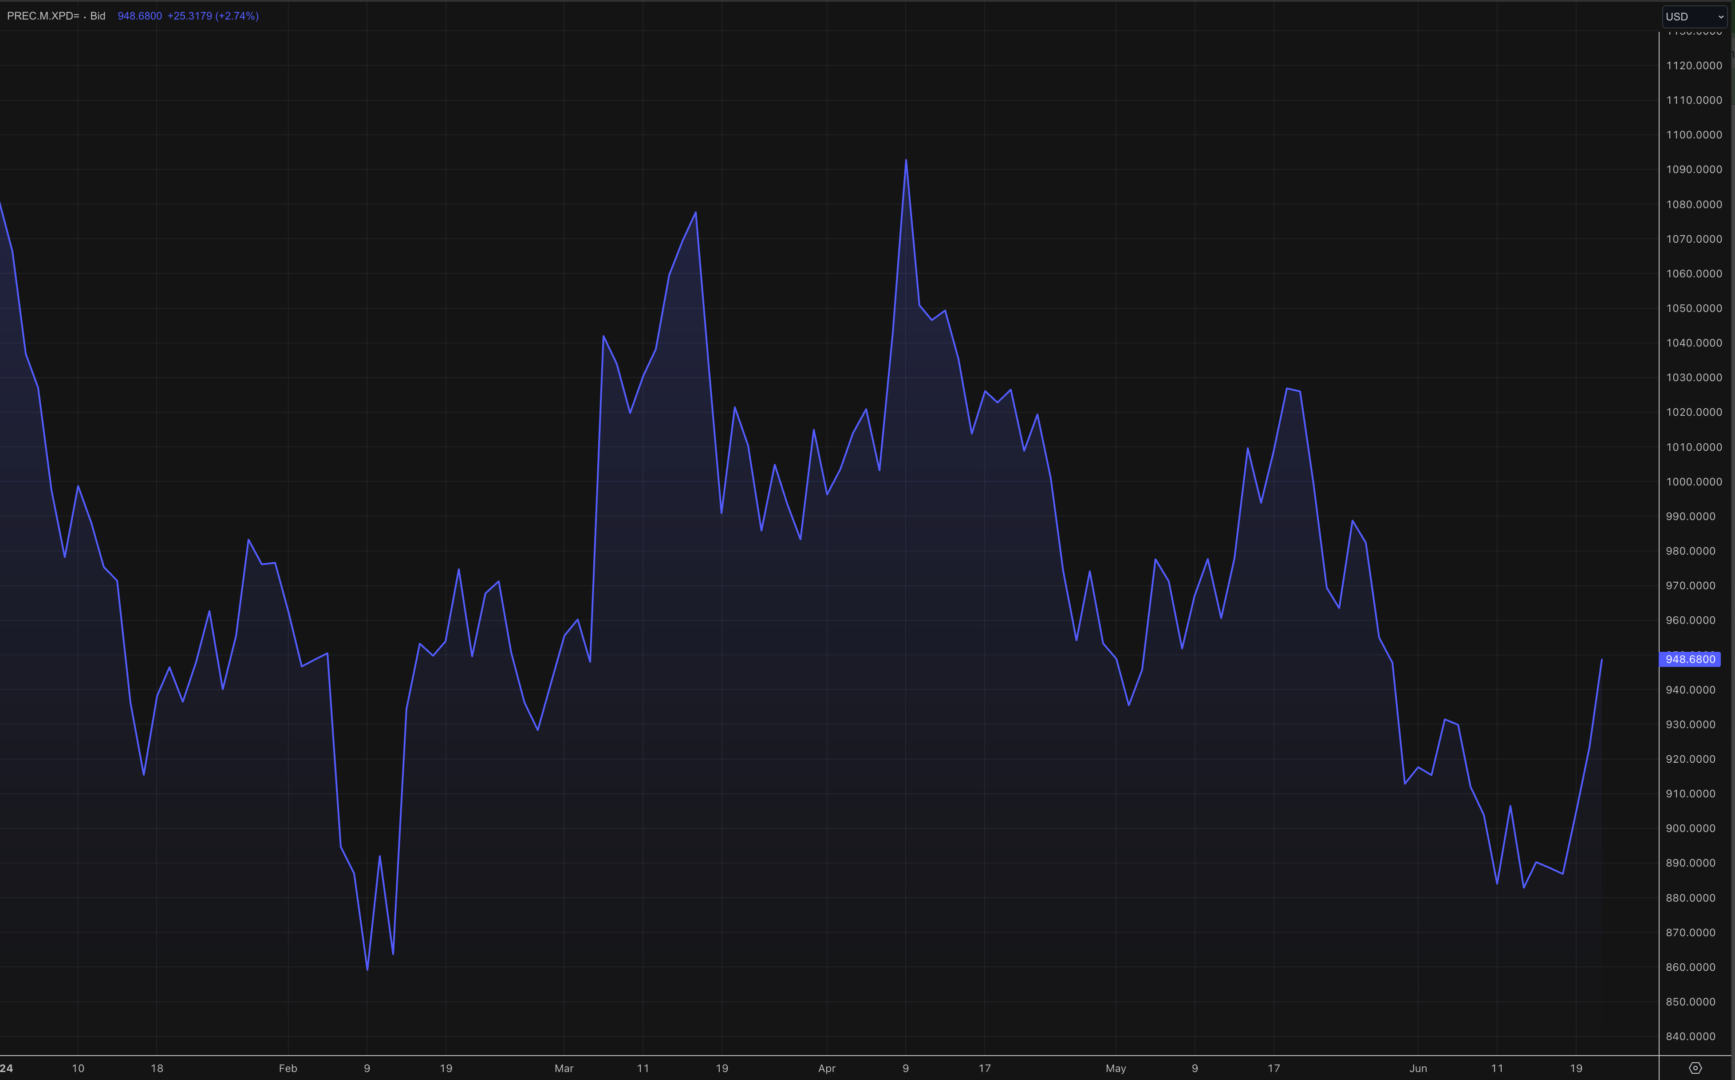Click the 860.0000 price axis label
Image resolution: width=1735 pixels, height=1080 pixels.
pos(1690,967)
